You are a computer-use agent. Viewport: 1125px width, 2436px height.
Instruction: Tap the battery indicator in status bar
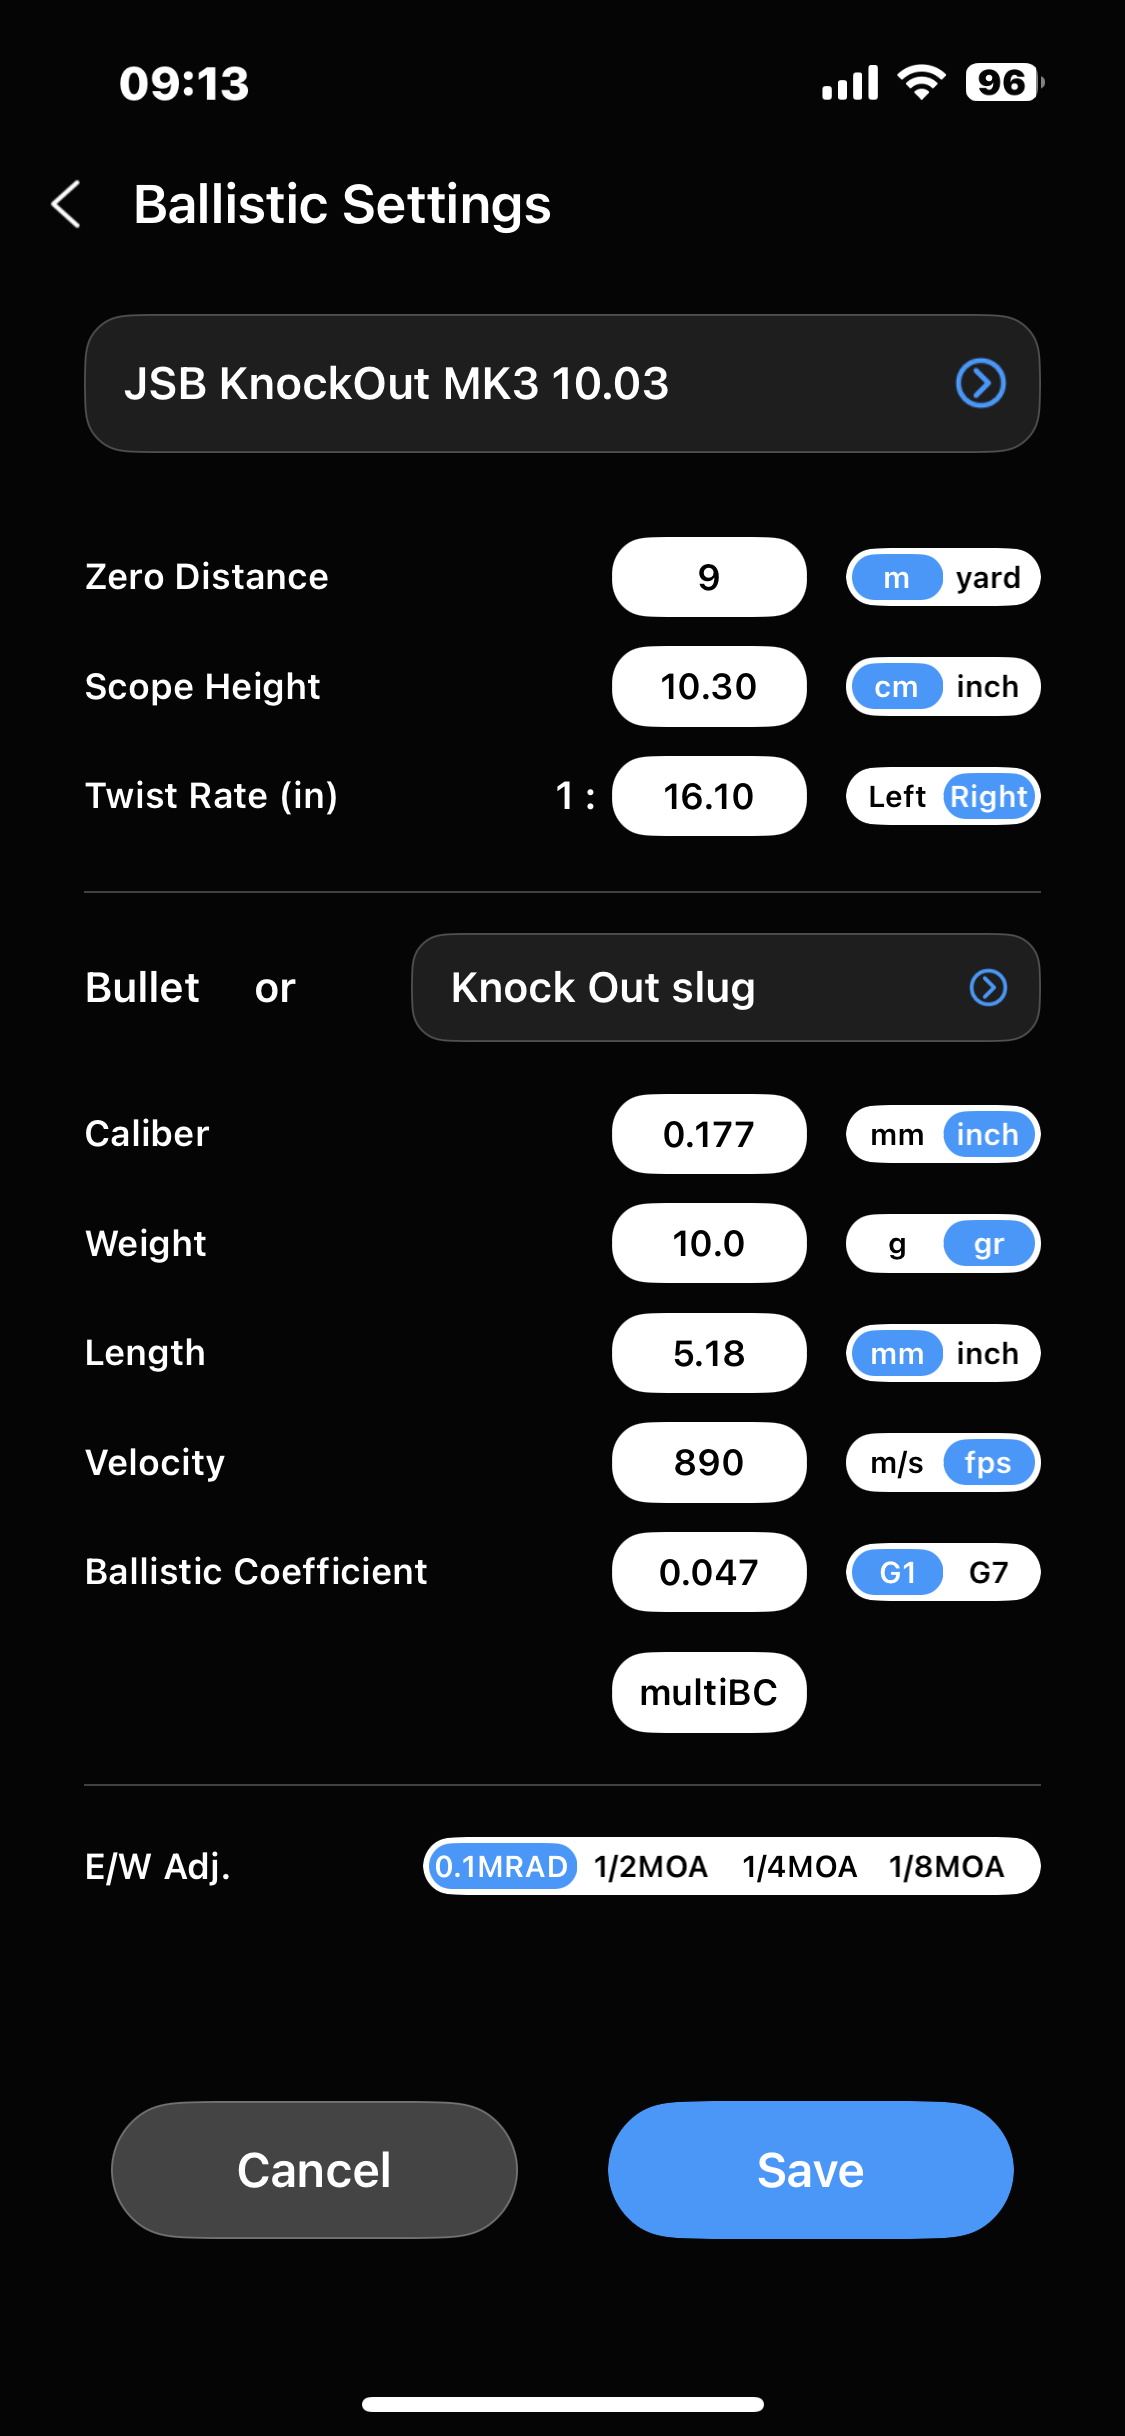pyautogui.click(x=1004, y=82)
